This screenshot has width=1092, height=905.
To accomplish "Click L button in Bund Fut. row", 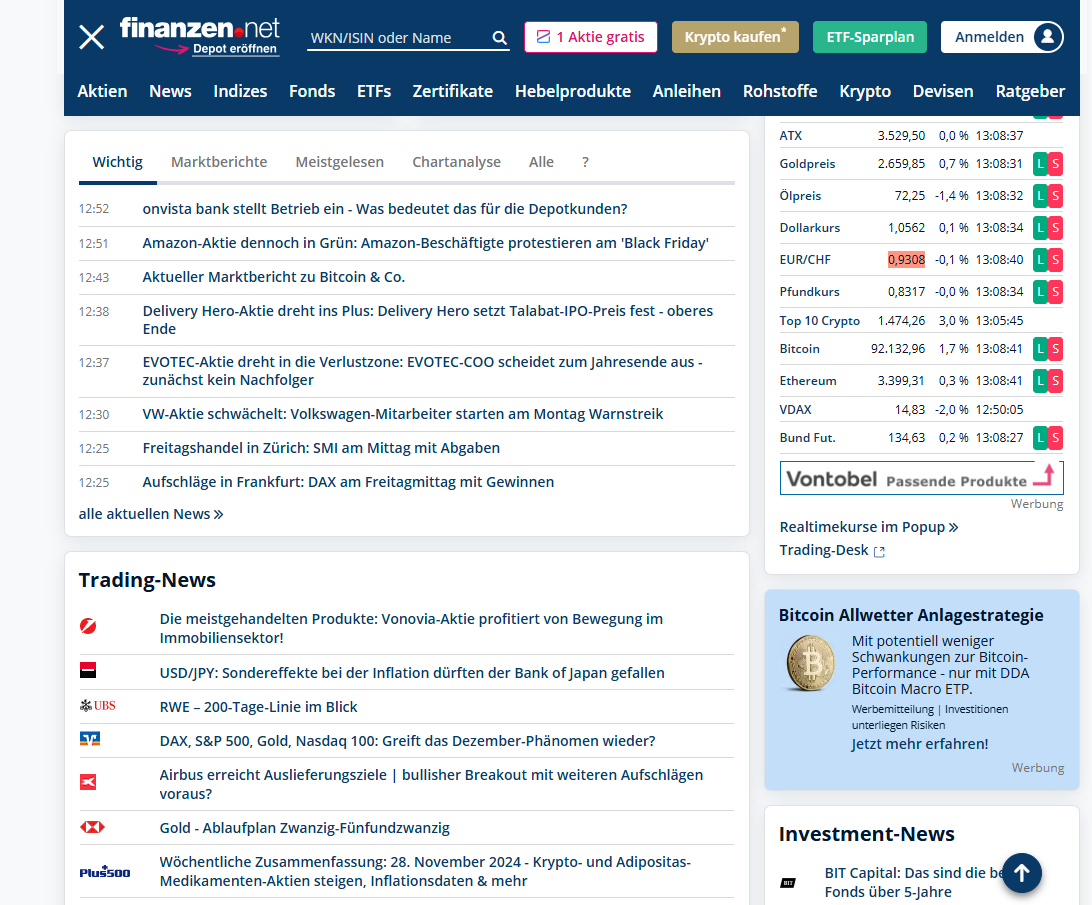I will point(1040,438).
